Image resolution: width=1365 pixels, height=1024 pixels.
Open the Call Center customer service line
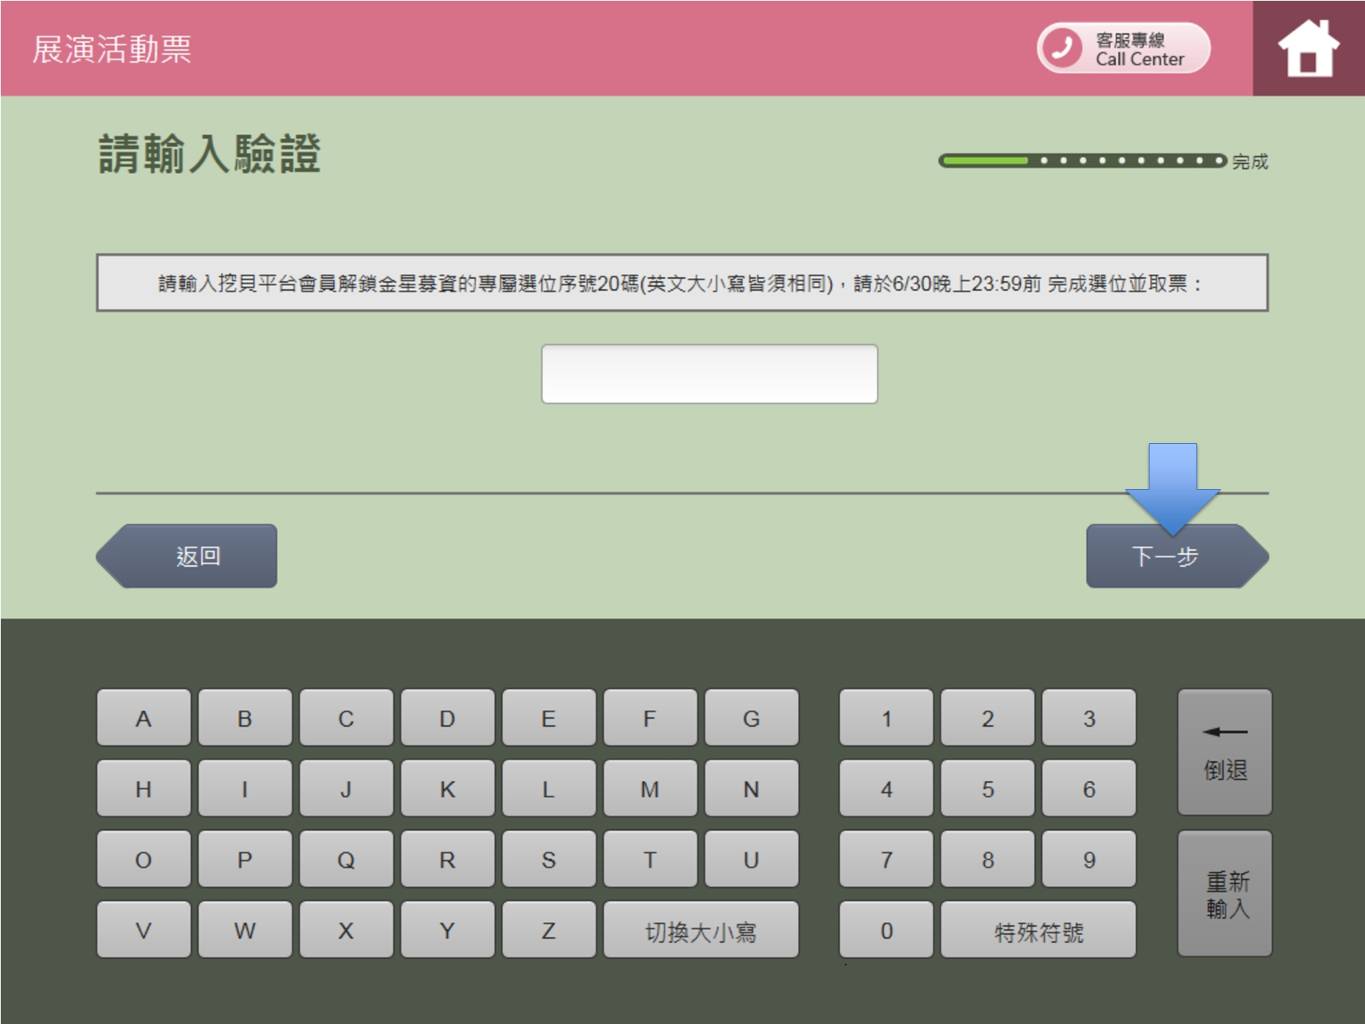click(1123, 49)
